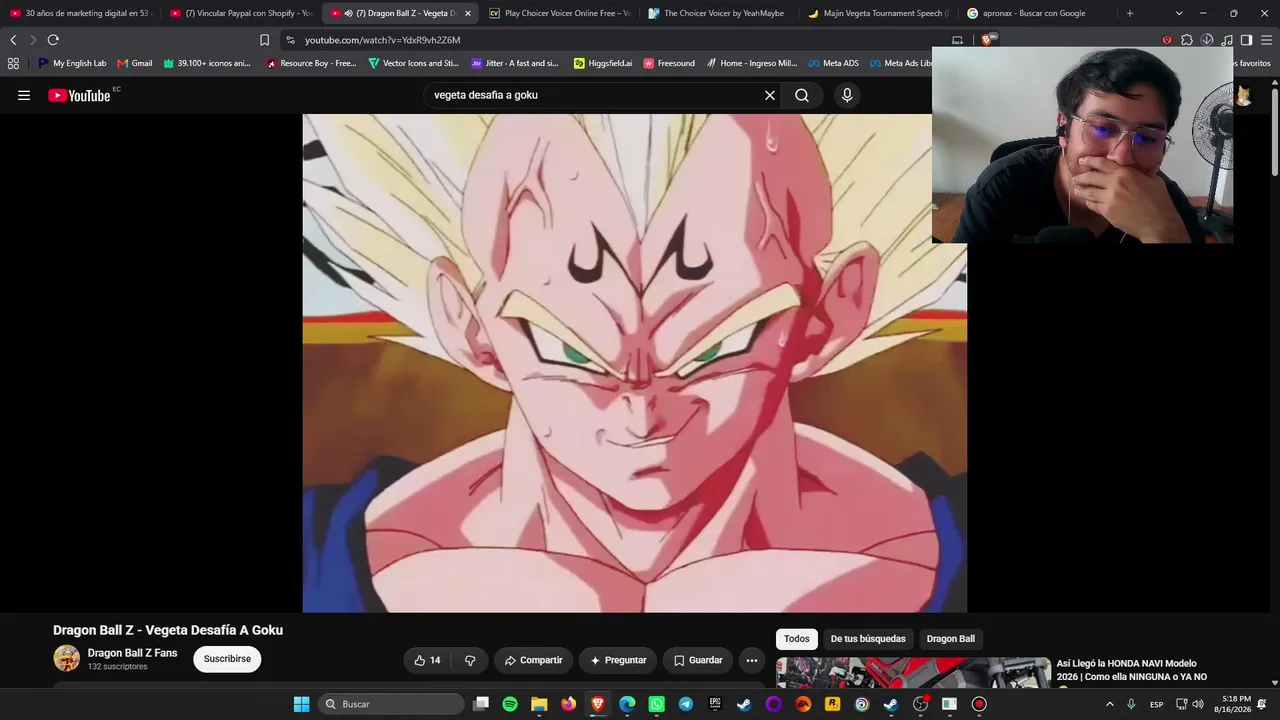Go back to the previous page
1280x720 pixels.
point(13,40)
